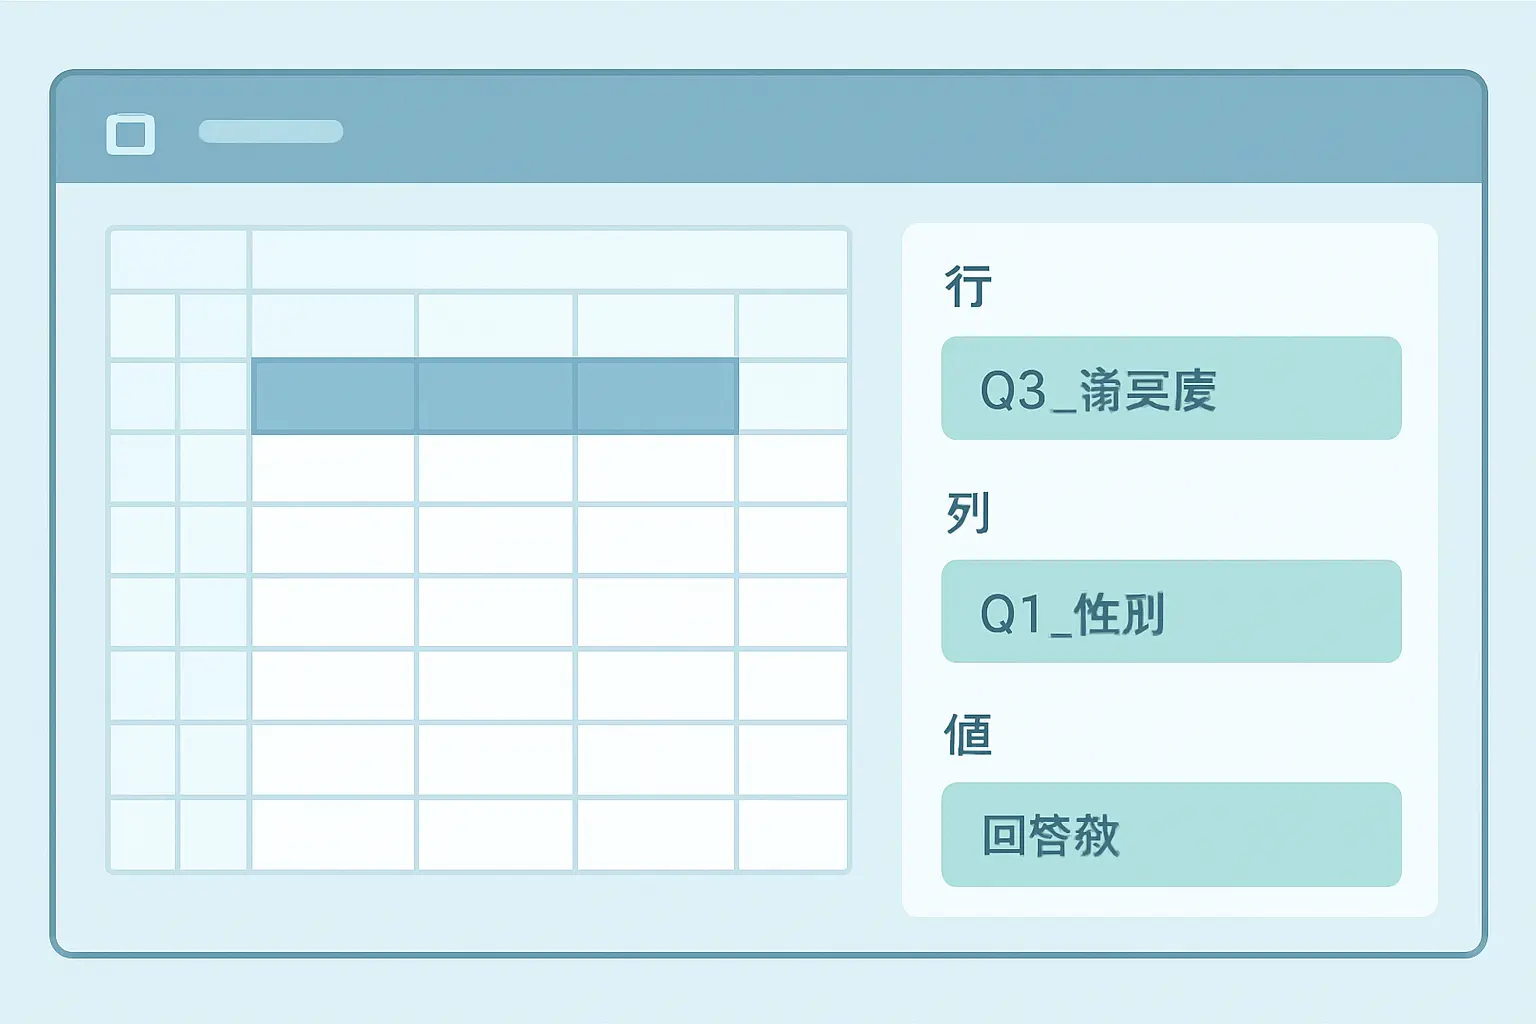Viewport: 1536px width, 1024px height.
Task: Select the 回答数 field in 値 area
Action: click(x=1171, y=834)
